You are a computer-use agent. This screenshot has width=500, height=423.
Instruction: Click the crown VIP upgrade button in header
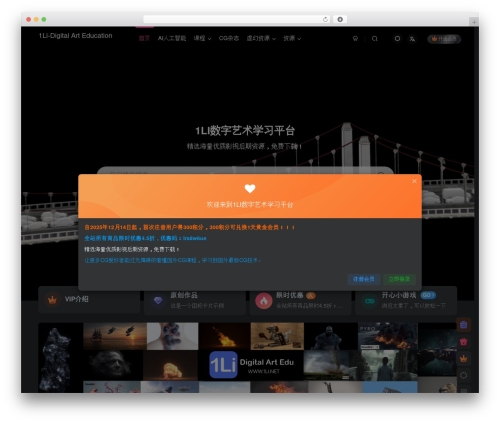444,39
